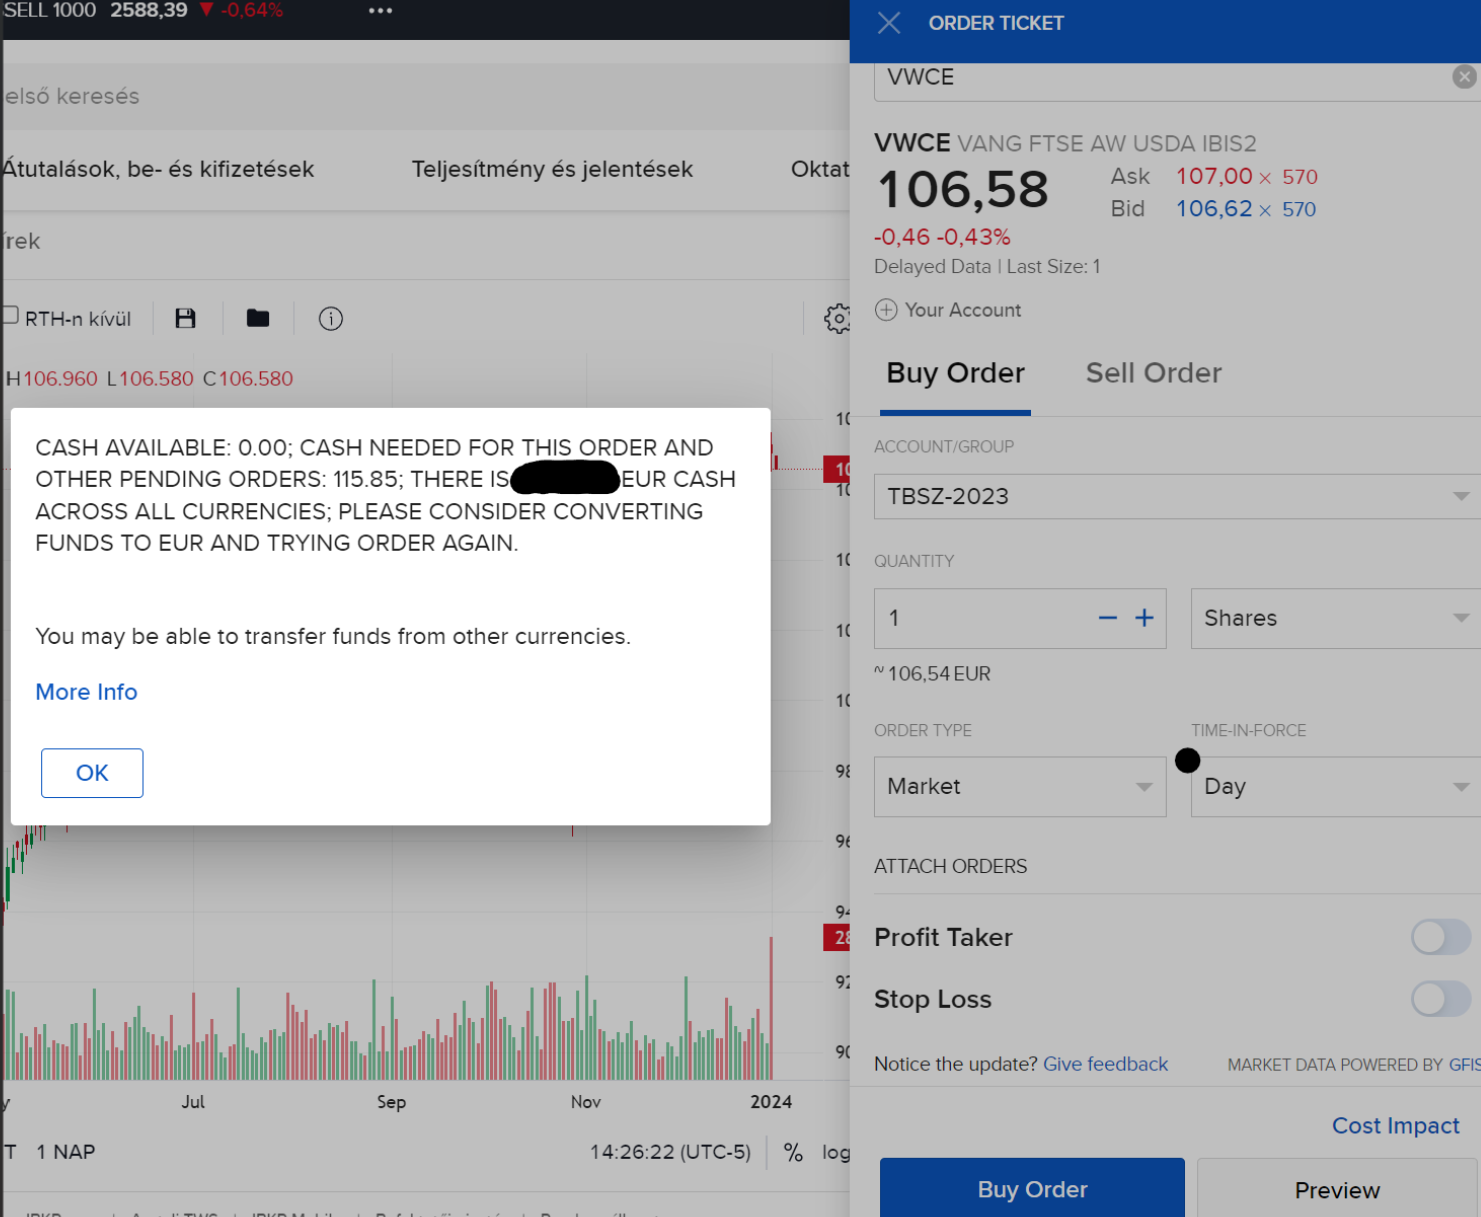This screenshot has height=1217, width=1481.
Task: Click the Ask price 107,00
Action: [x=1214, y=176]
